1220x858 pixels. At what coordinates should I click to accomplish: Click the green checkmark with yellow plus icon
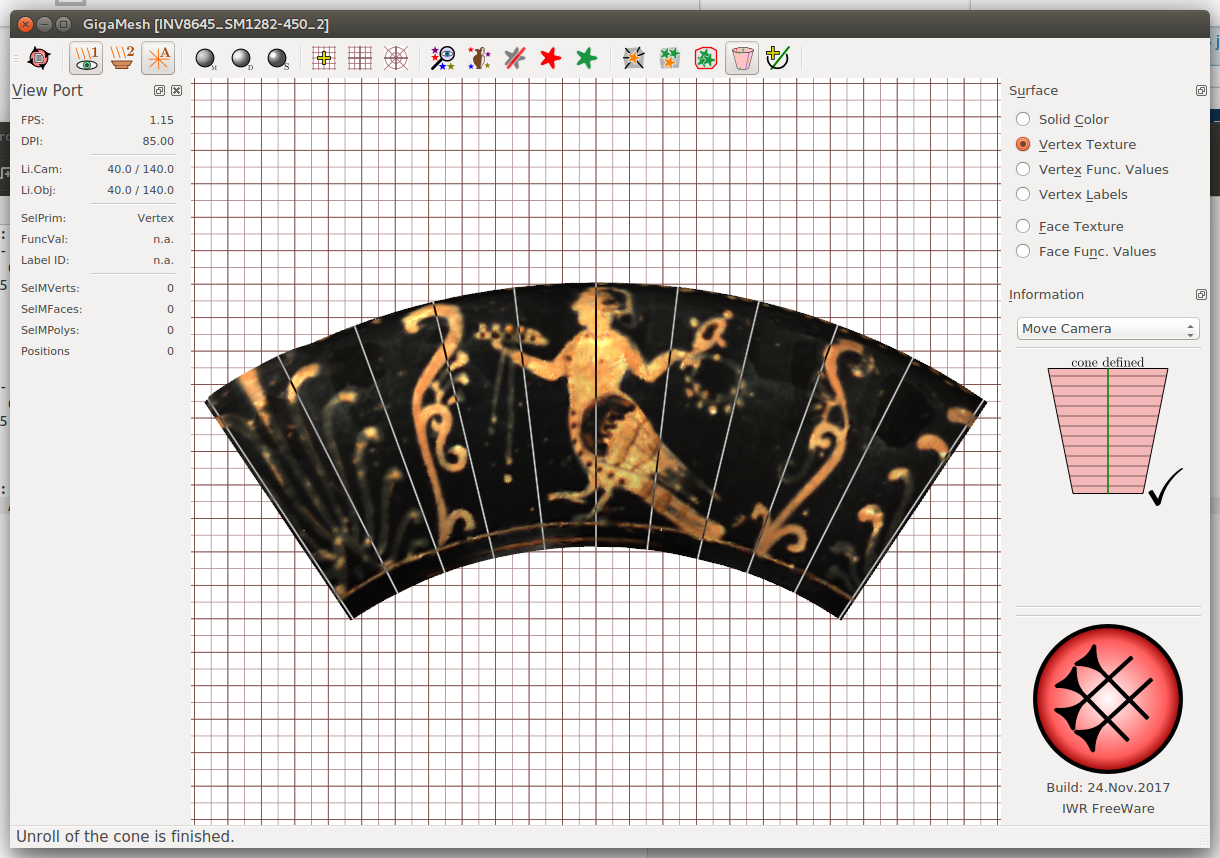(777, 59)
